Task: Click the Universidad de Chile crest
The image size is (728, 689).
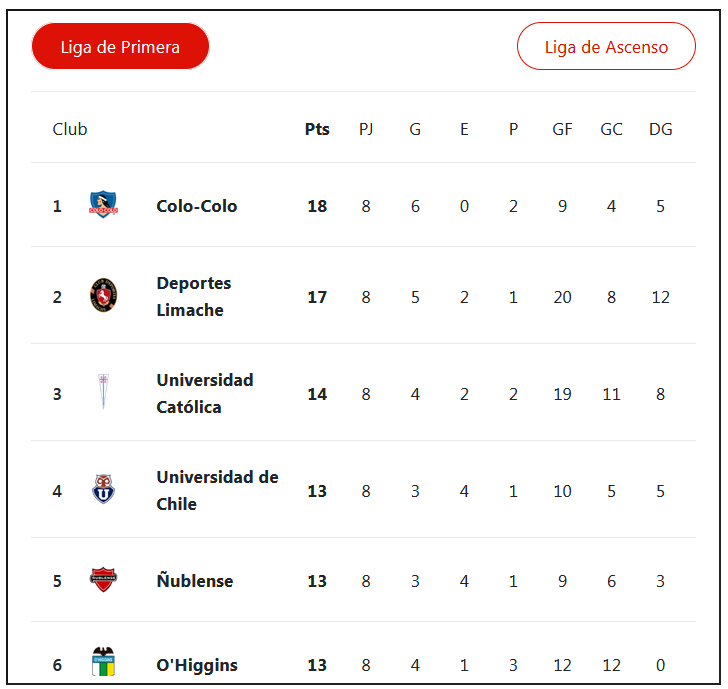Action: click(x=103, y=490)
